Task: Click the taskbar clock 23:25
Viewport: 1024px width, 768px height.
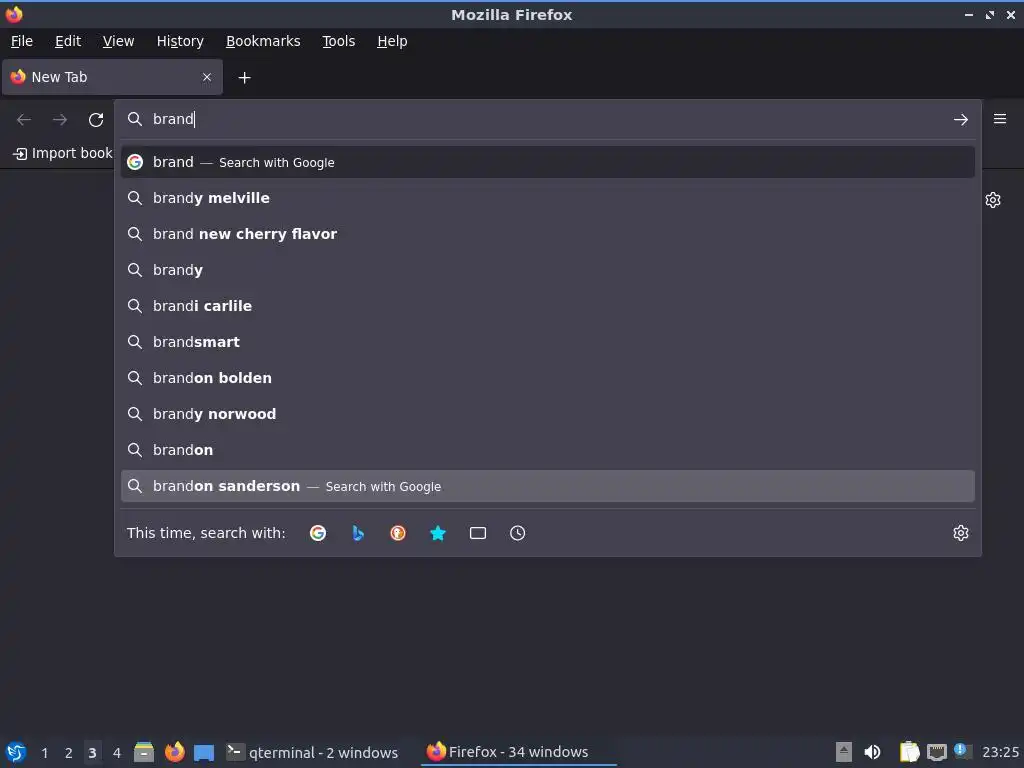Action: coord(1000,752)
